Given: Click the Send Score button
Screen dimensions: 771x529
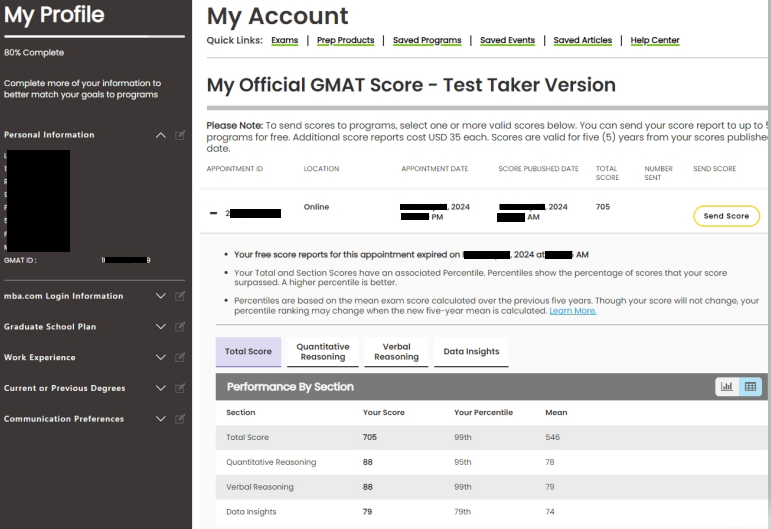Looking at the screenshot, I should 726,216.
